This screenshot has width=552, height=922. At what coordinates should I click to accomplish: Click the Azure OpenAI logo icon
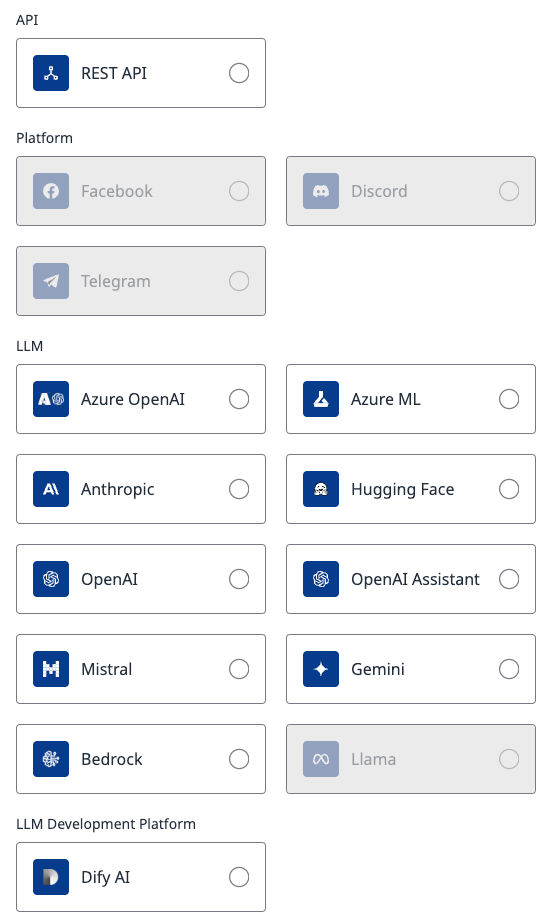(x=51, y=399)
